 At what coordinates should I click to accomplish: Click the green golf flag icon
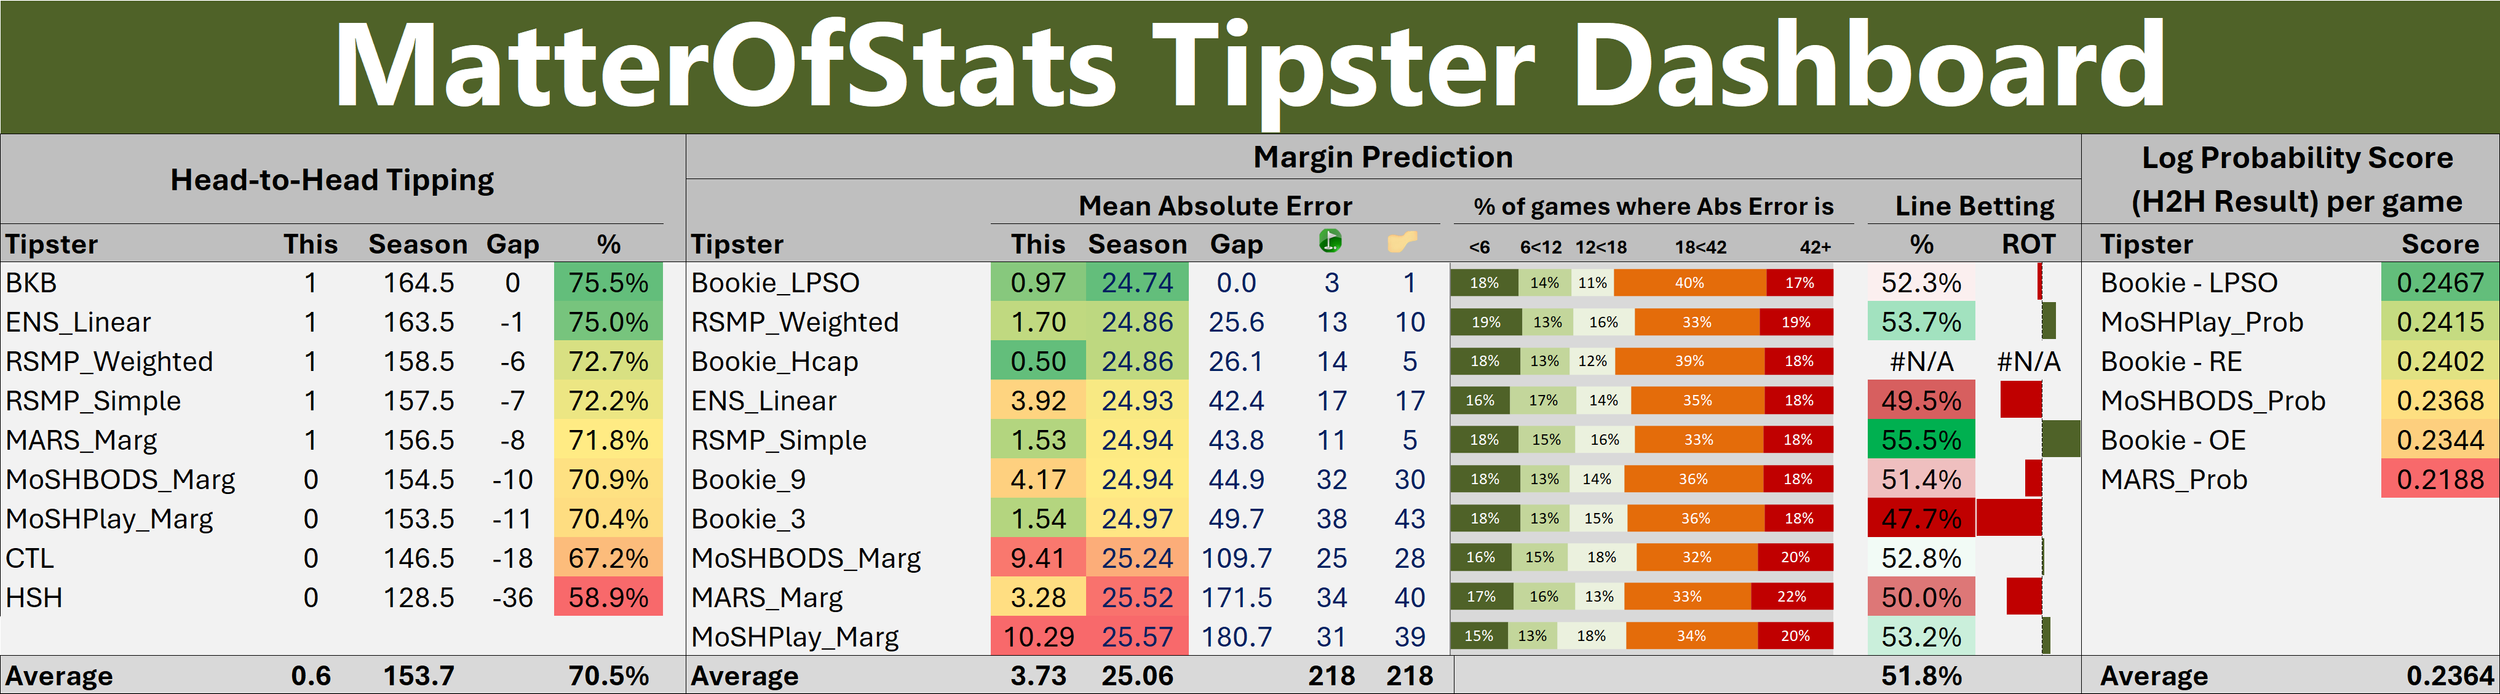1330,241
